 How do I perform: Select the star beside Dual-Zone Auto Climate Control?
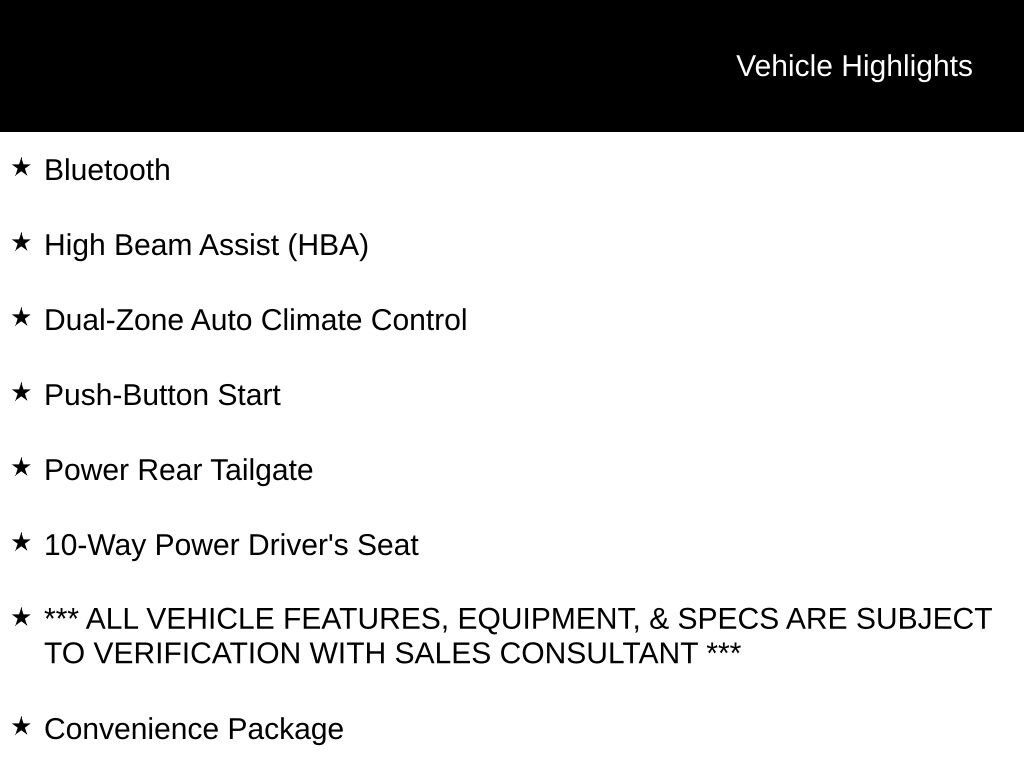[21, 317]
